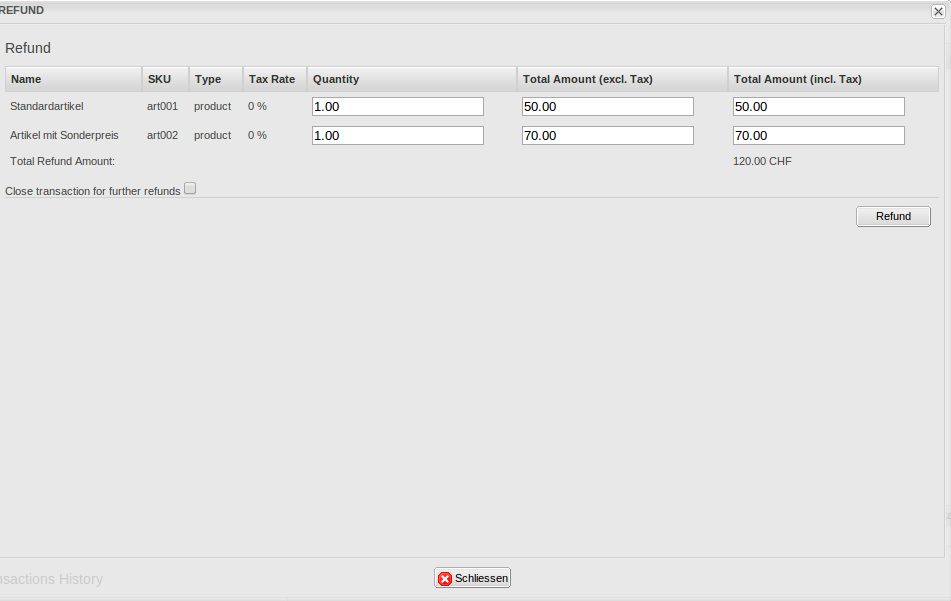Enable 'Close transaction for further refunds' checkbox

point(190,189)
